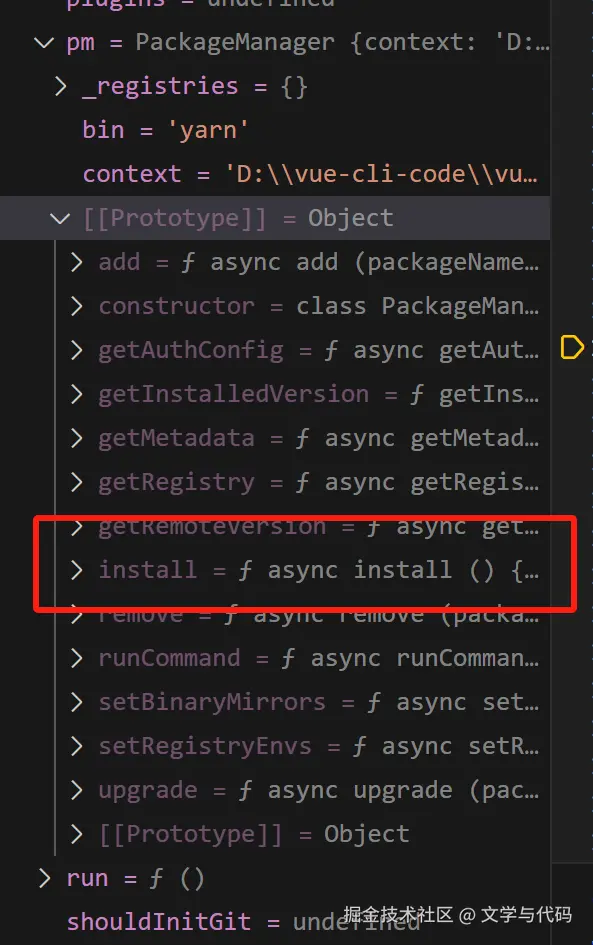Select the bin = 'yarn' variable row

tap(275, 130)
